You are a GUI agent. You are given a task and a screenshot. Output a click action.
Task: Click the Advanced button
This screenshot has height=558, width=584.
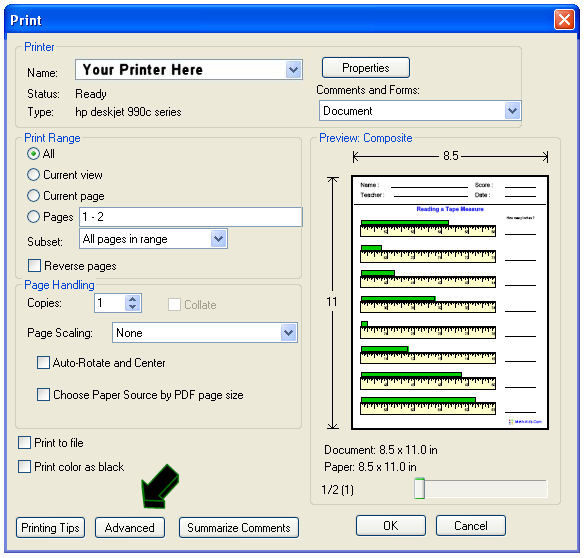[130, 527]
